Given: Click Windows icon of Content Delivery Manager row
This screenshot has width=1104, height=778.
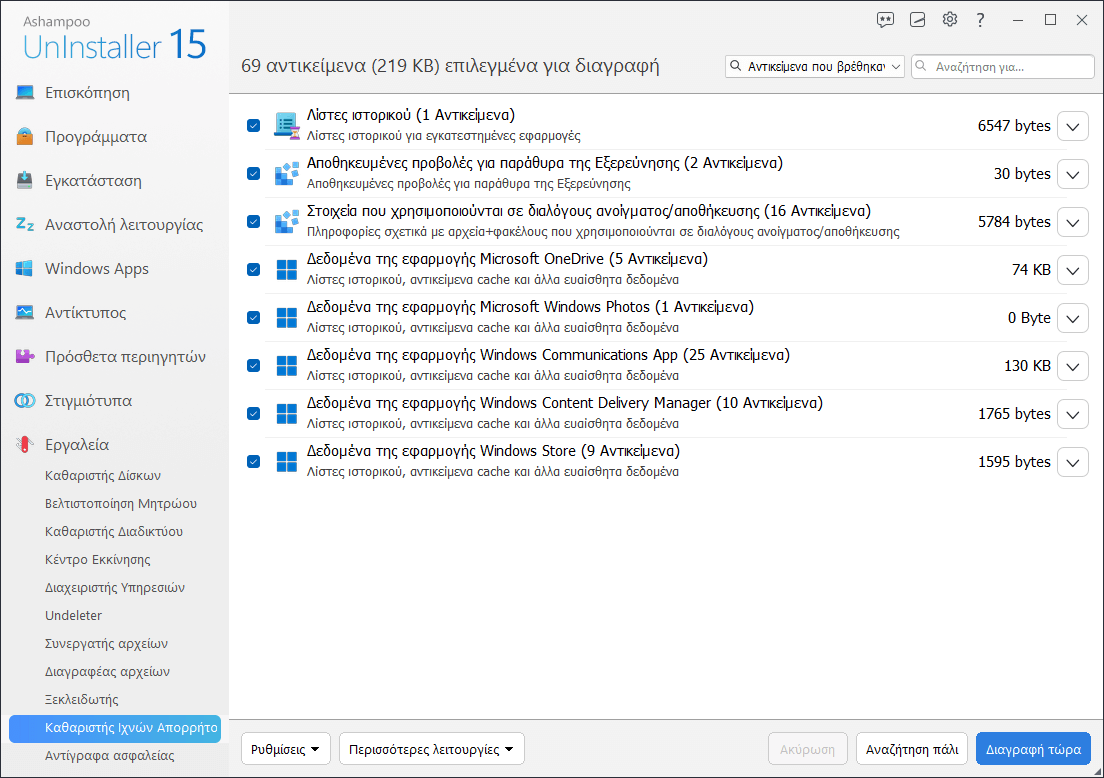Looking at the screenshot, I should coord(287,413).
